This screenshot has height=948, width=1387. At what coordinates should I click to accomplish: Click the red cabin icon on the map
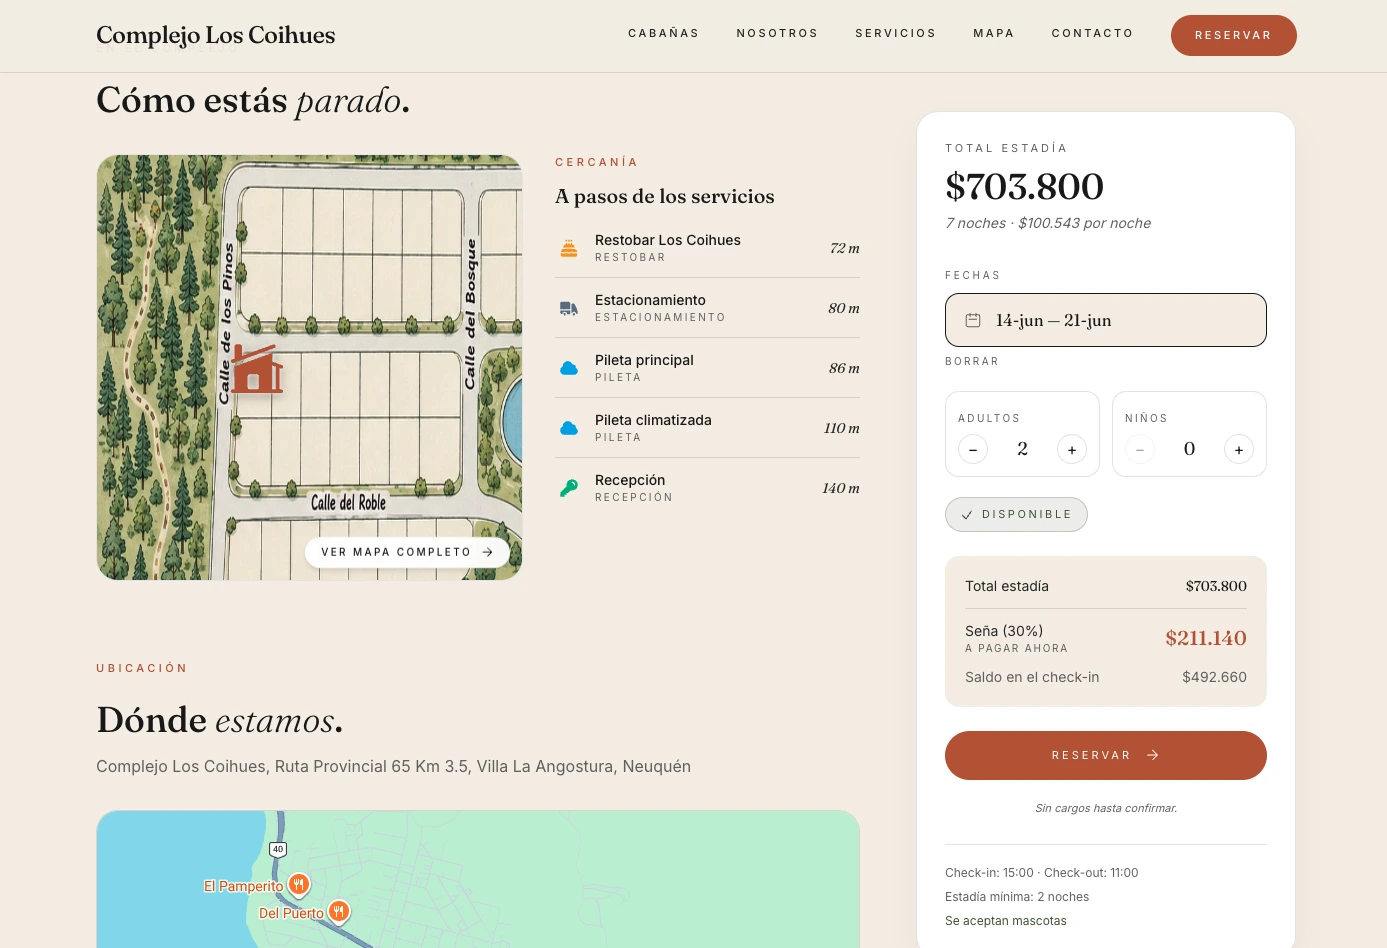pos(257,369)
